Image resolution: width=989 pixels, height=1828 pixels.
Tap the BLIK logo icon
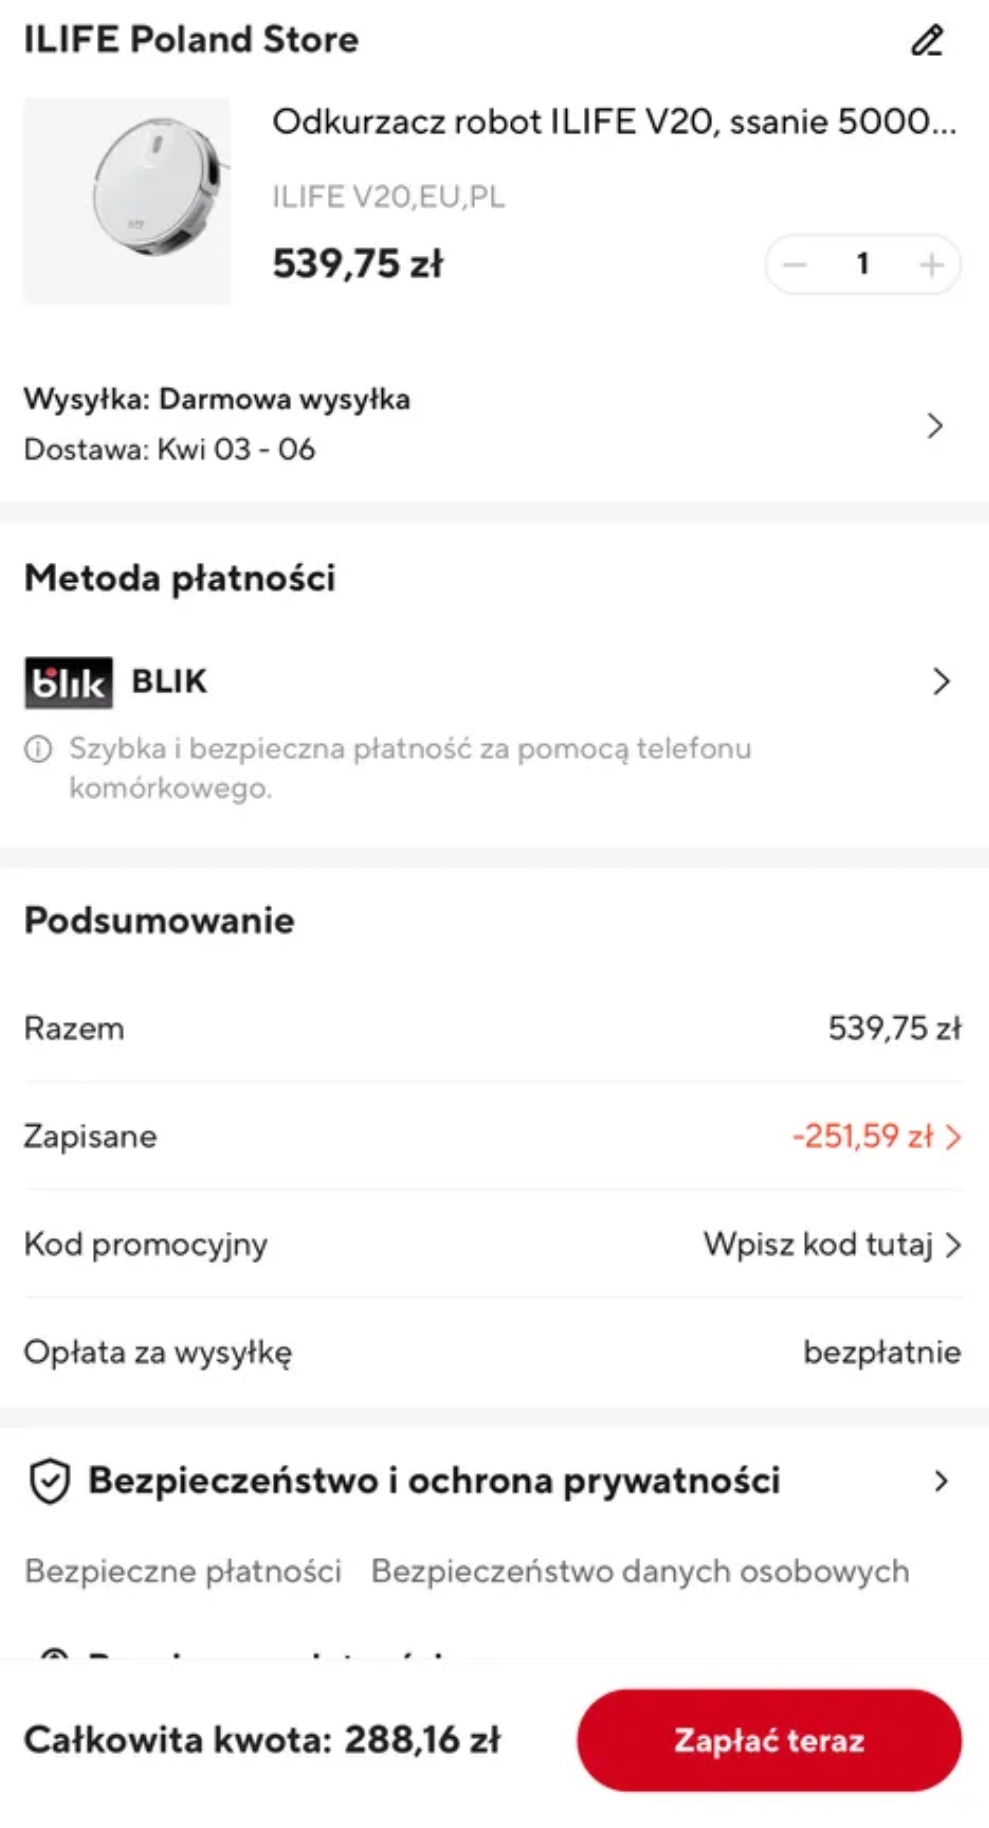click(68, 683)
